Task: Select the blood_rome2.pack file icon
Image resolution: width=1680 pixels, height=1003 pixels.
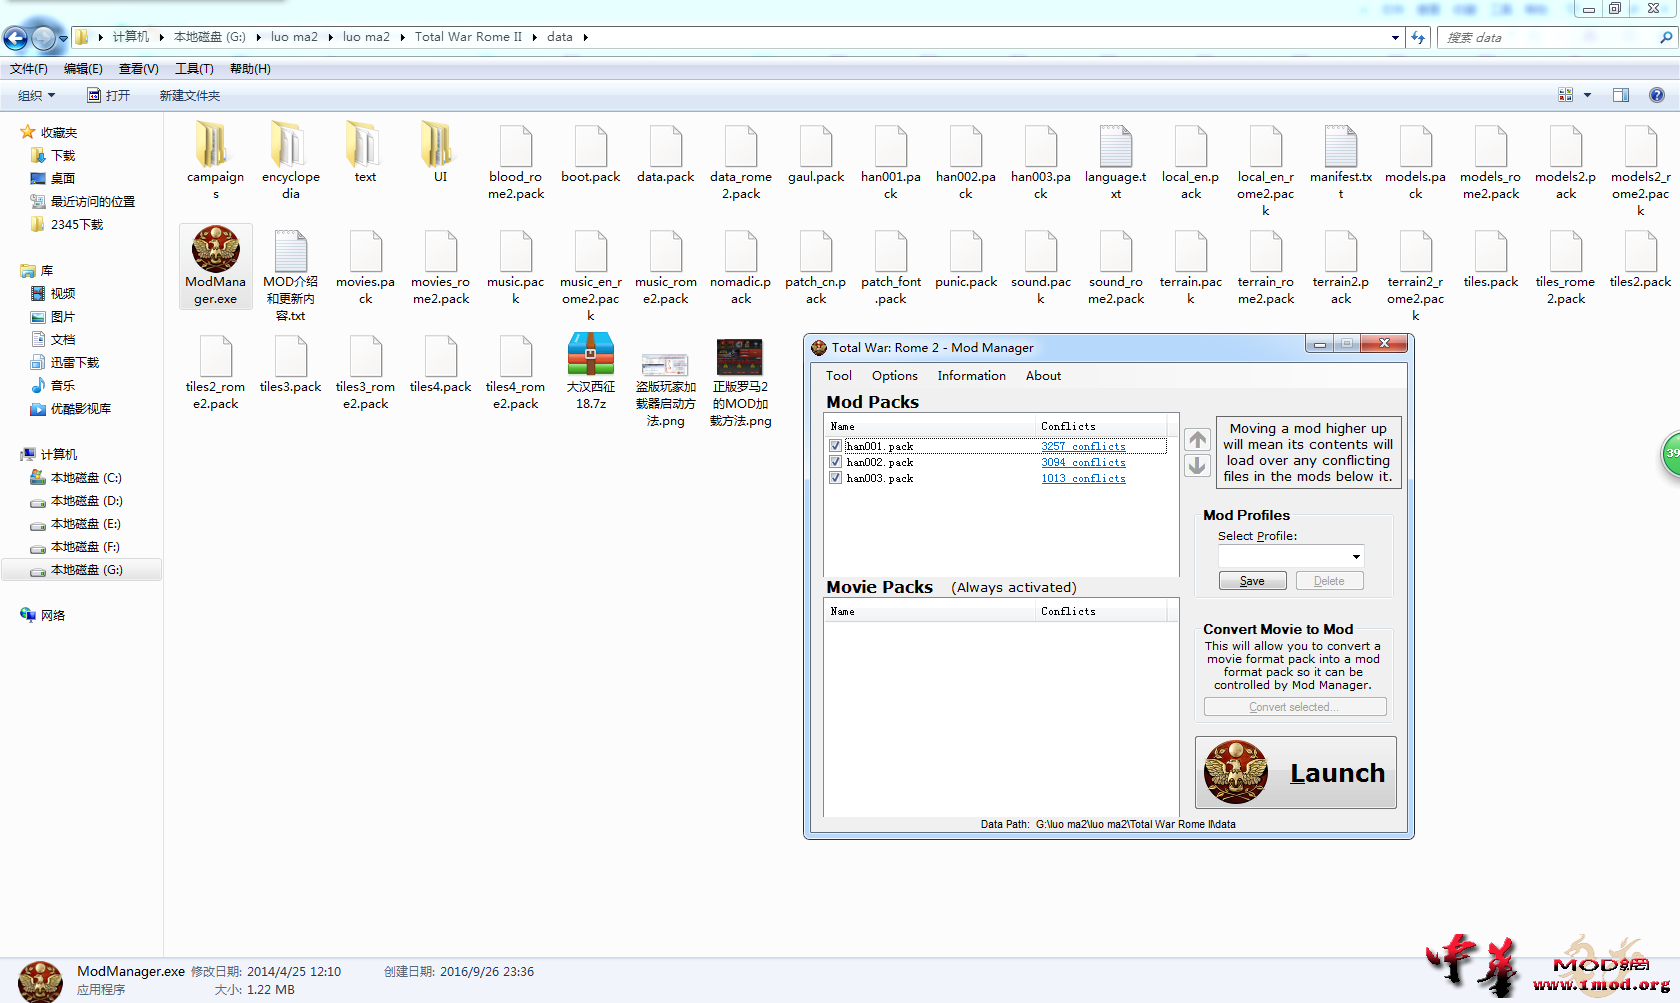Action: [x=516, y=146]
